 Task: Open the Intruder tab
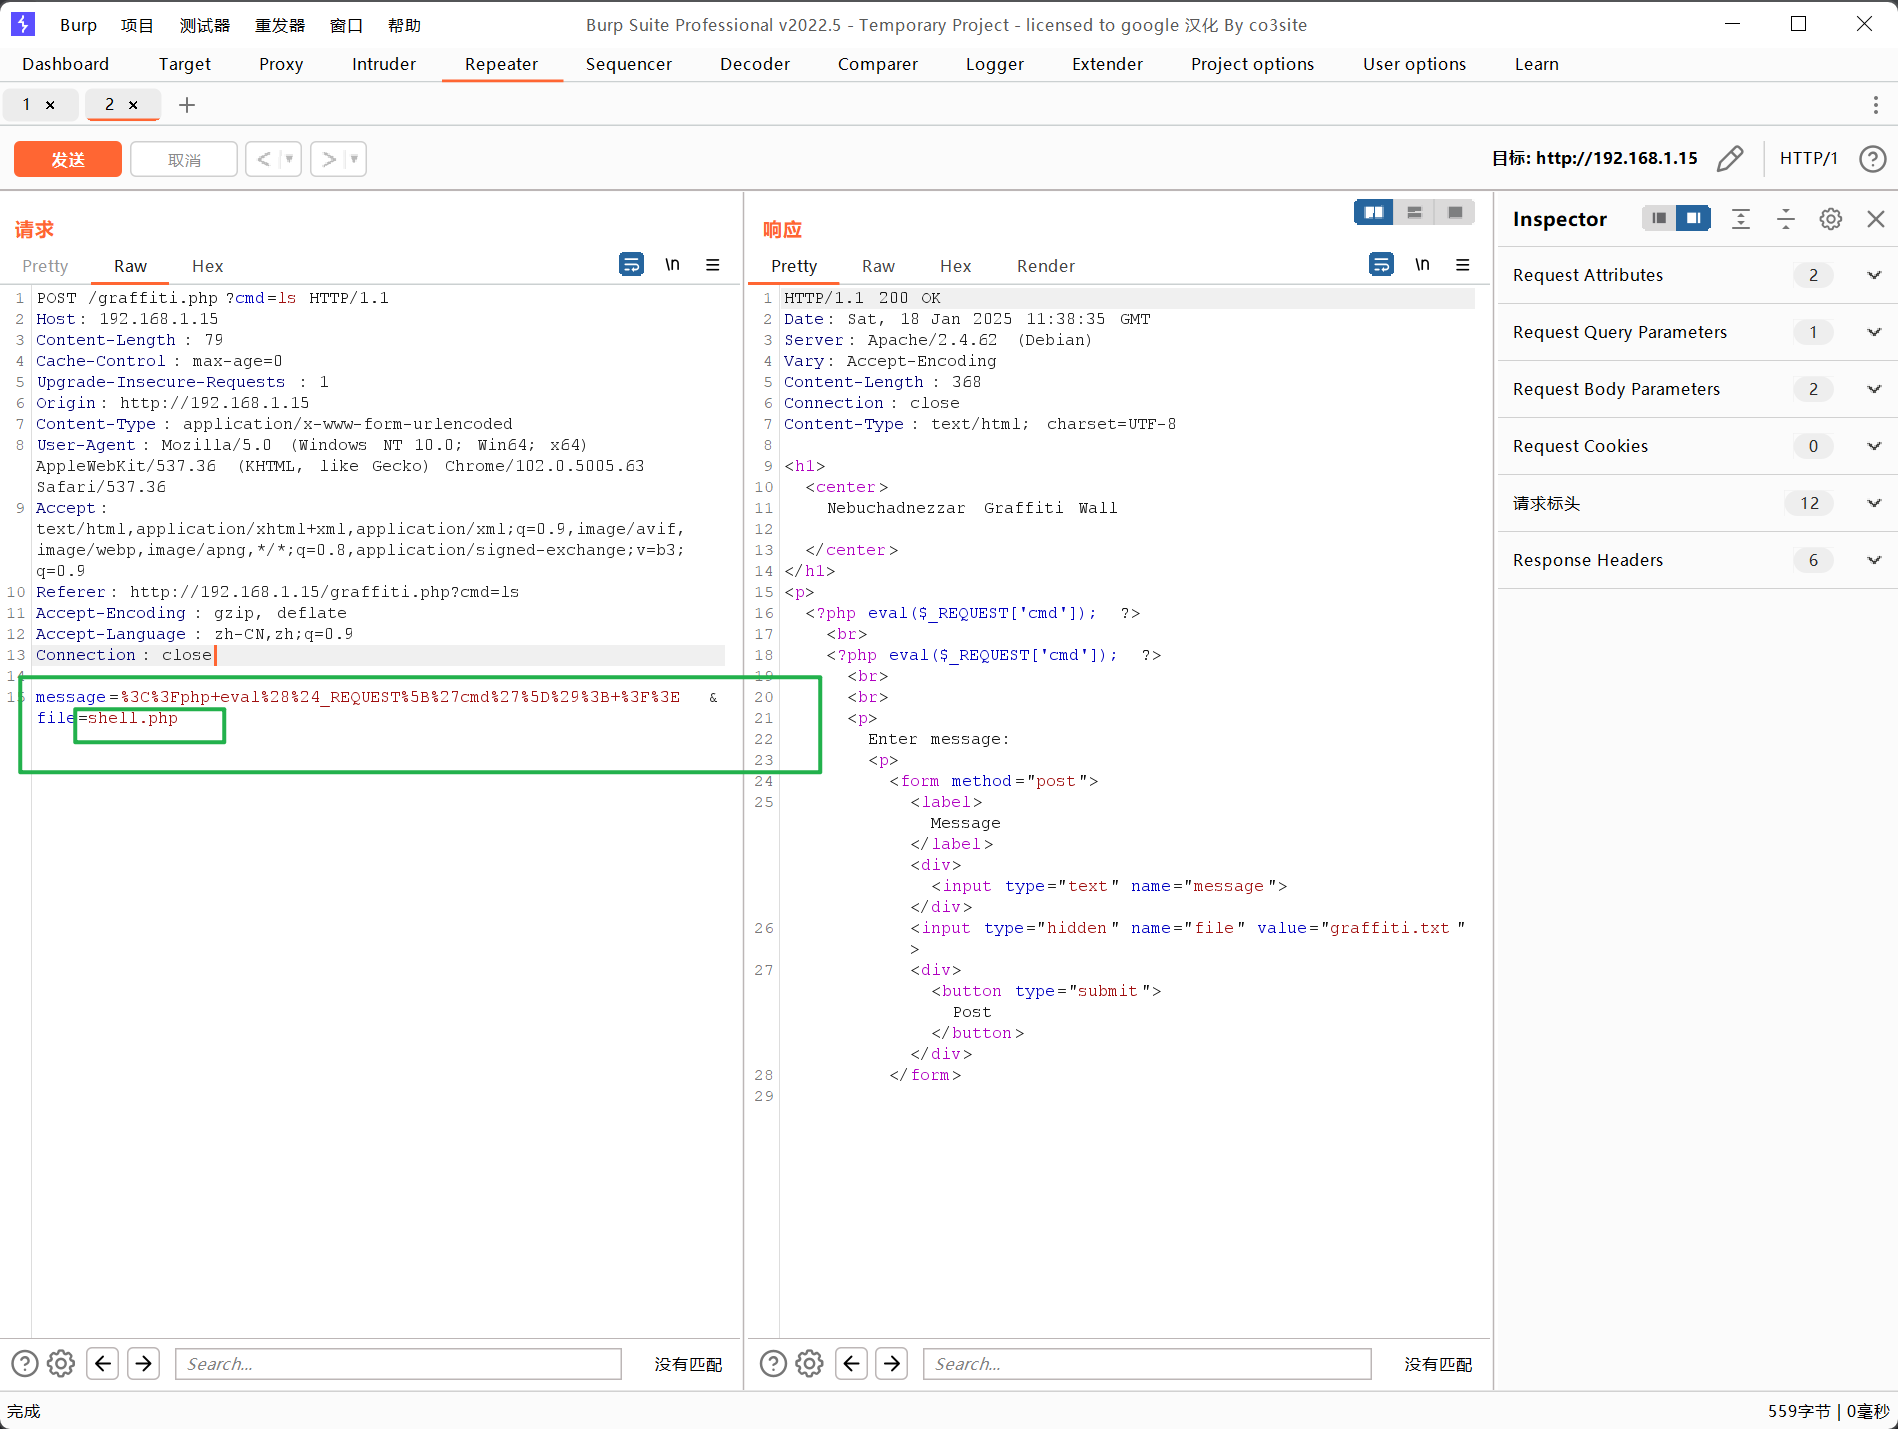384,64
